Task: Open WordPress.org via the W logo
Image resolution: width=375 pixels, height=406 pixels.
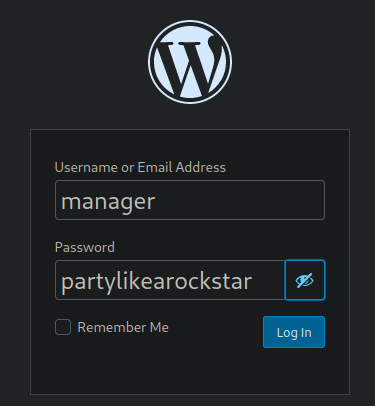Action: click(190, 62)
